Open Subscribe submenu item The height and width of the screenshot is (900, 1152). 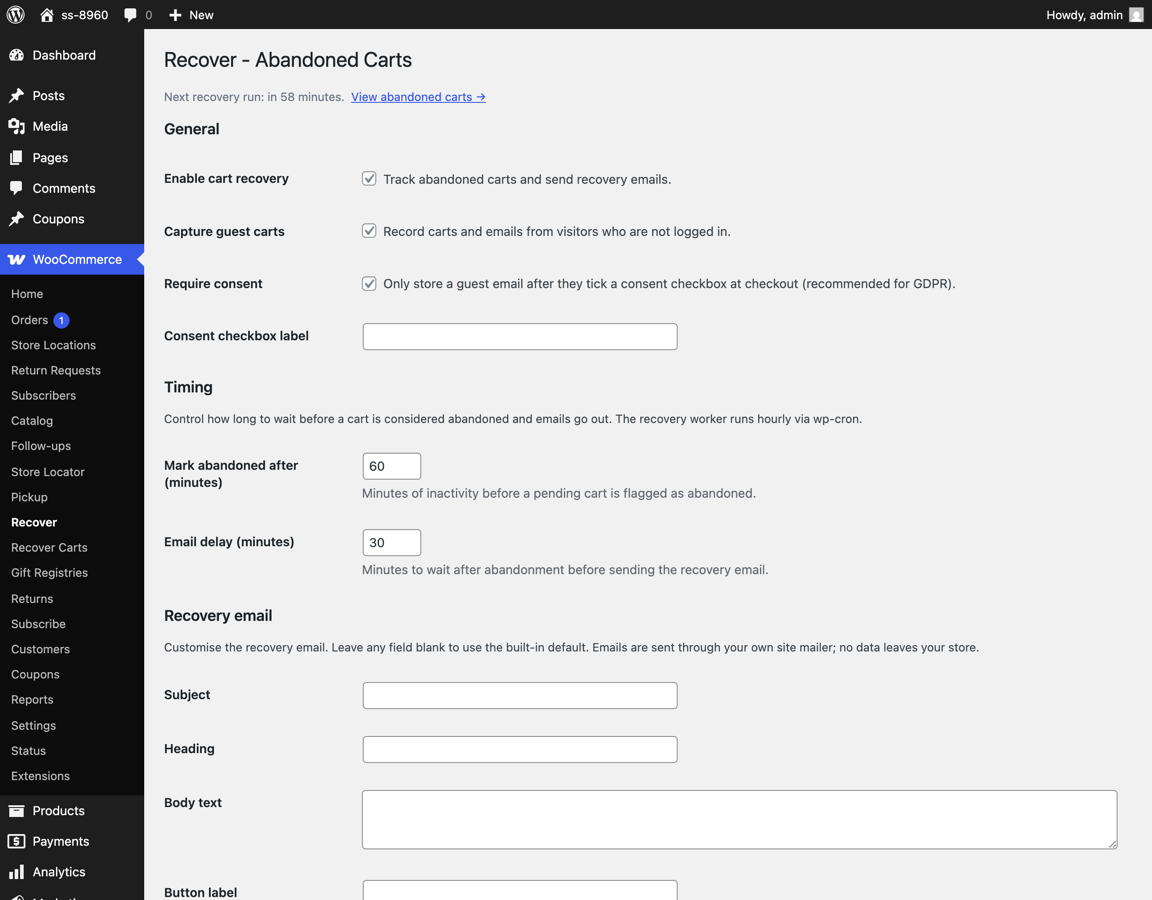(x=38, y=624)
